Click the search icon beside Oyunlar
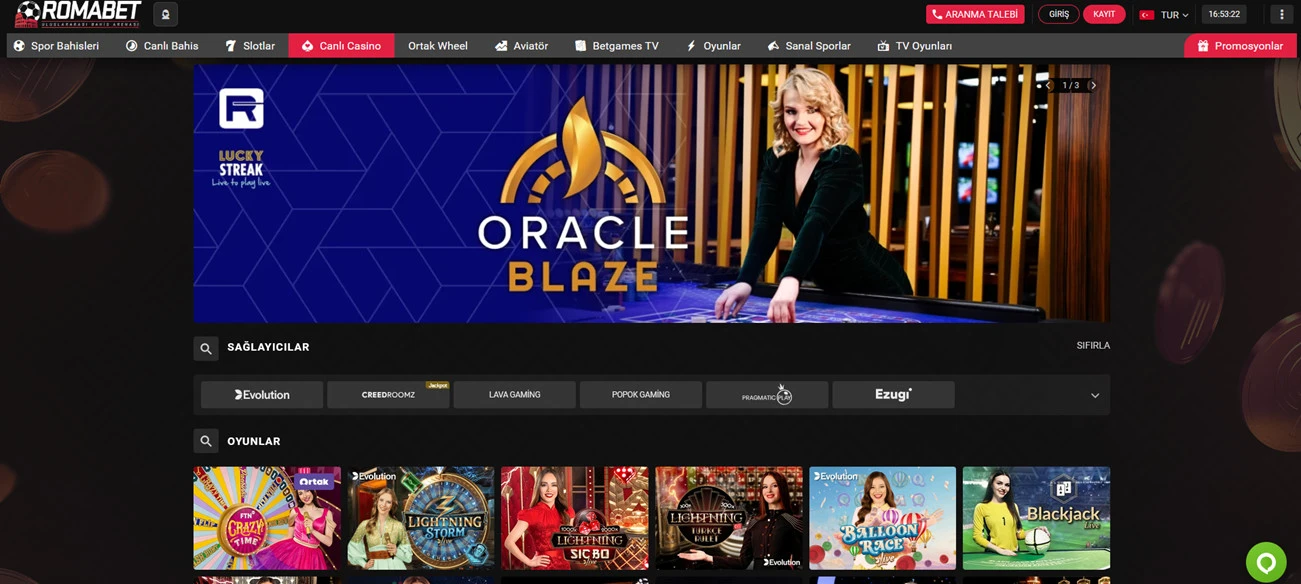This screenshot has height=584, width=1301. 206,441
